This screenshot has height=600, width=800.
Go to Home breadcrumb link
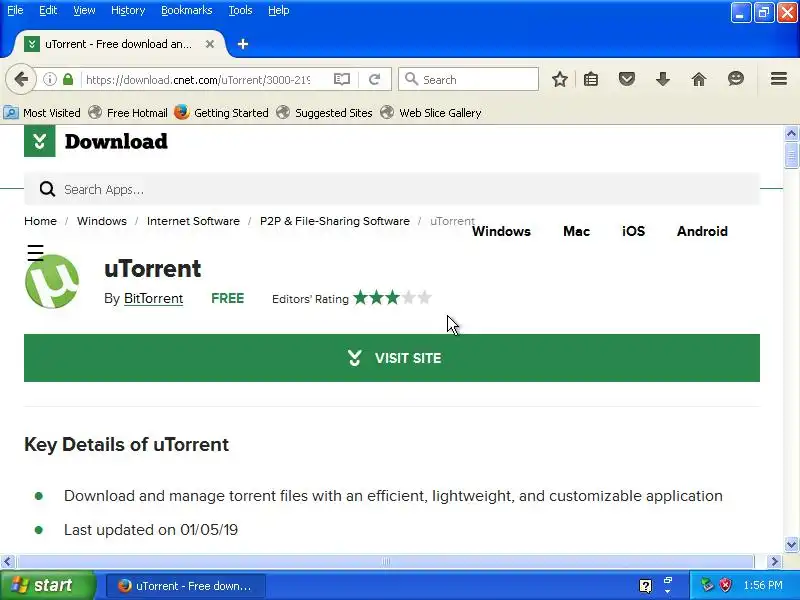(x=40, y=221)
